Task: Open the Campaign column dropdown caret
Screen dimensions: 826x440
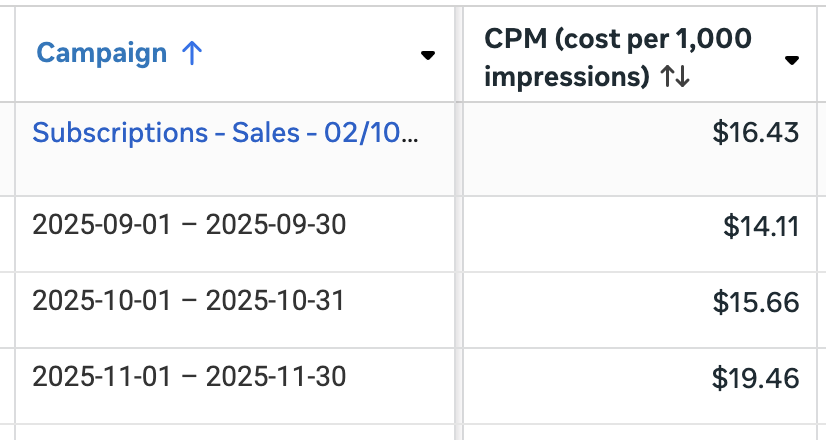Action: (x=428, y=55)
